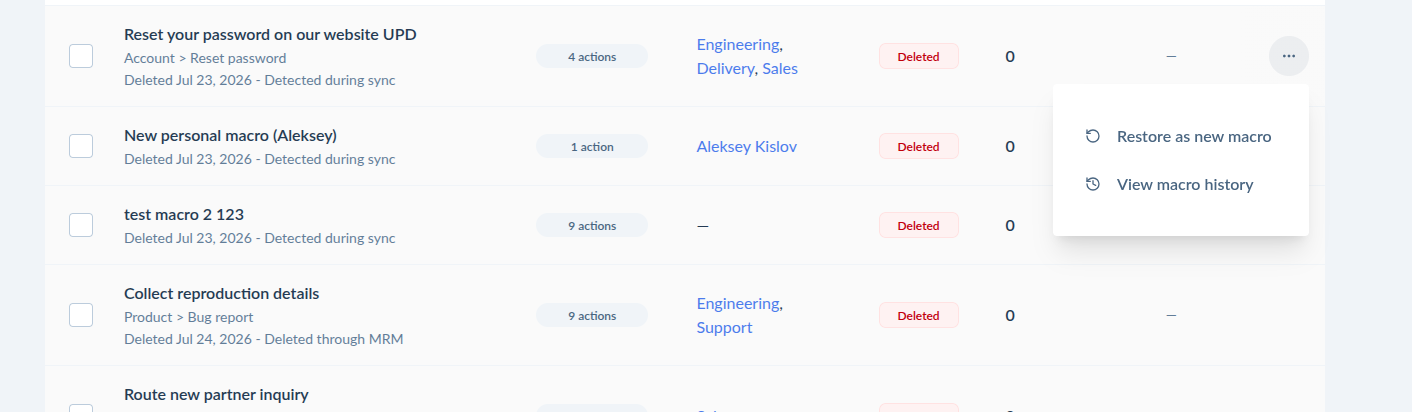Screen dimensions: 1412x412
Task: Check the Collect reproduction details checkbox
Action: tap(81, 315)
